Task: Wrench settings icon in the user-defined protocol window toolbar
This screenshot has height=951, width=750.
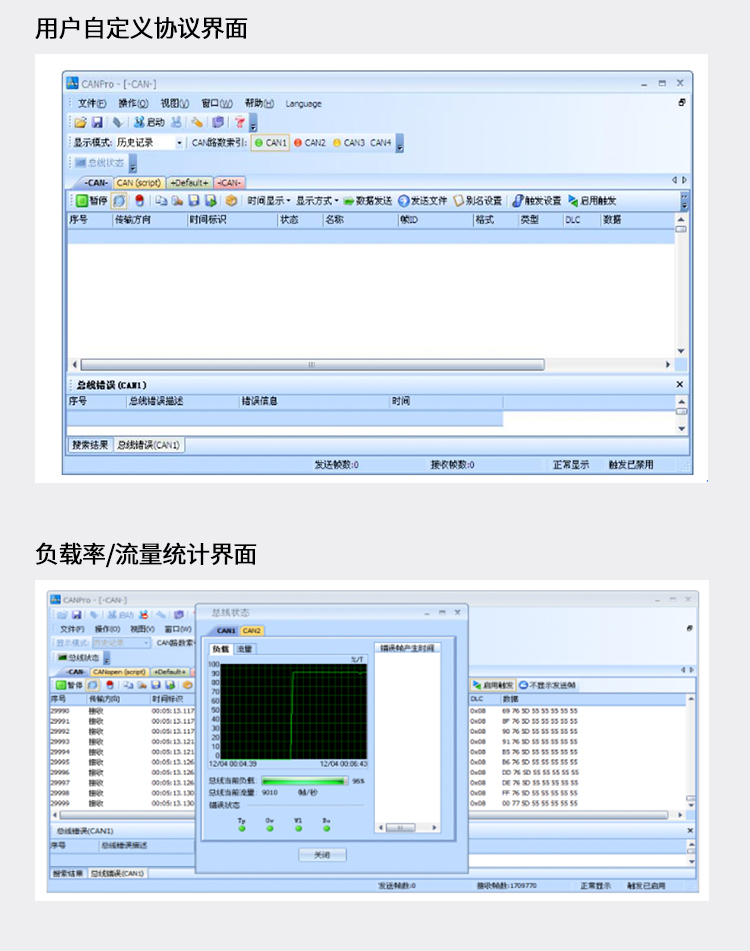Action: [x=197, y=123]
